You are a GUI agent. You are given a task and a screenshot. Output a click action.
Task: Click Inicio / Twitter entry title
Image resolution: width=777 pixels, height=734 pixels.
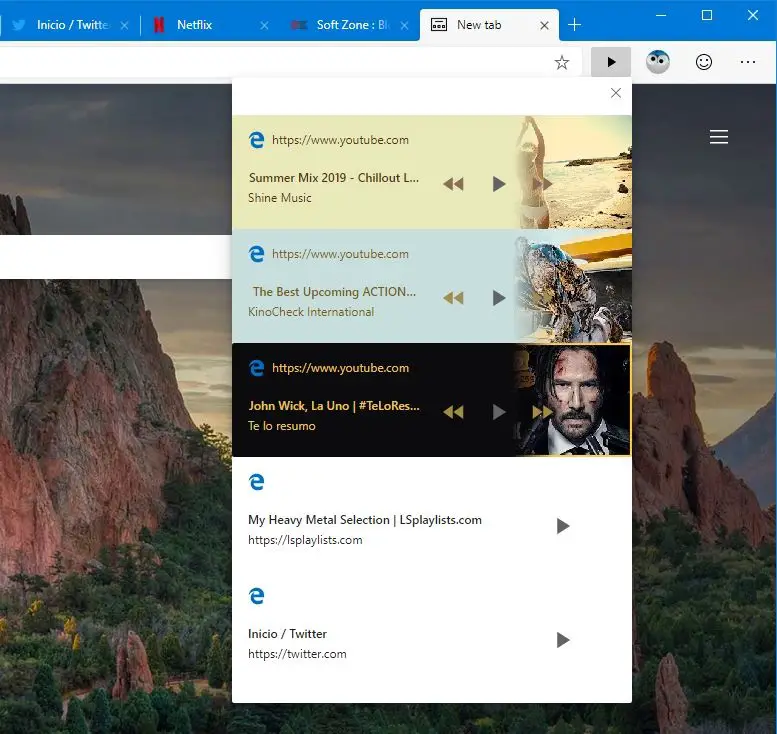coord(287,634)
